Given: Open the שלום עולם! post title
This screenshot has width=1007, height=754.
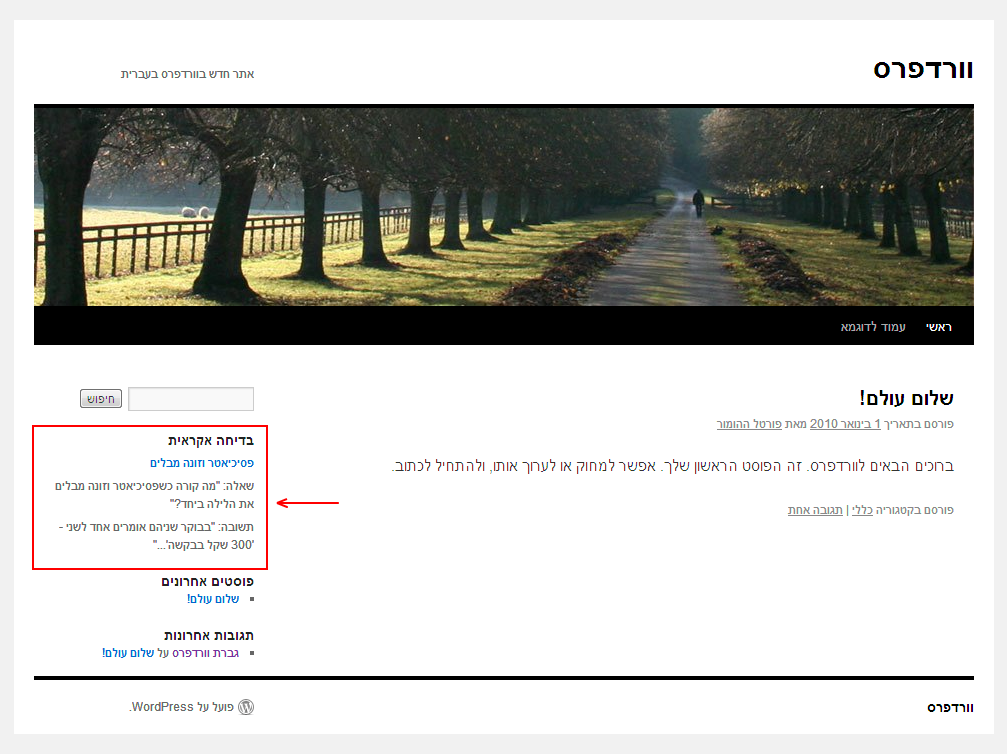Looking at the screenshot, I should (906, 398).
